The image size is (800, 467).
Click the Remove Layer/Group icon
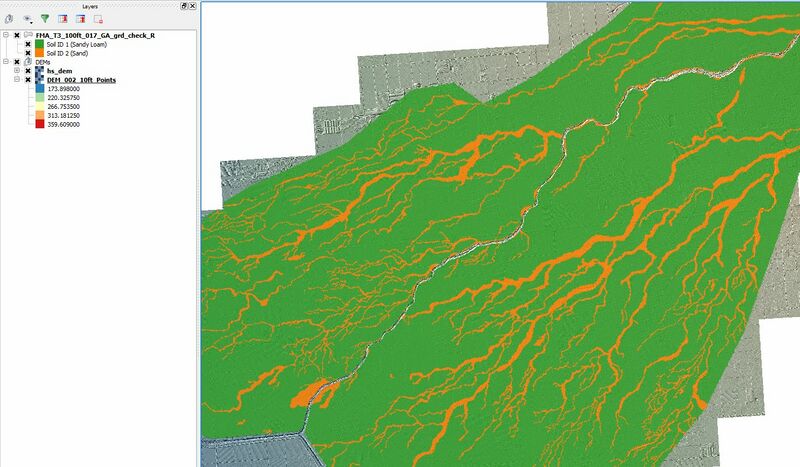click(x=98, y=18)
